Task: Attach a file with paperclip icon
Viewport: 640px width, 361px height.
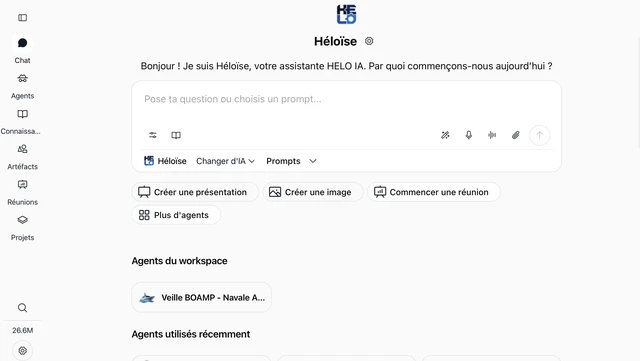Action: coord(516,135)
